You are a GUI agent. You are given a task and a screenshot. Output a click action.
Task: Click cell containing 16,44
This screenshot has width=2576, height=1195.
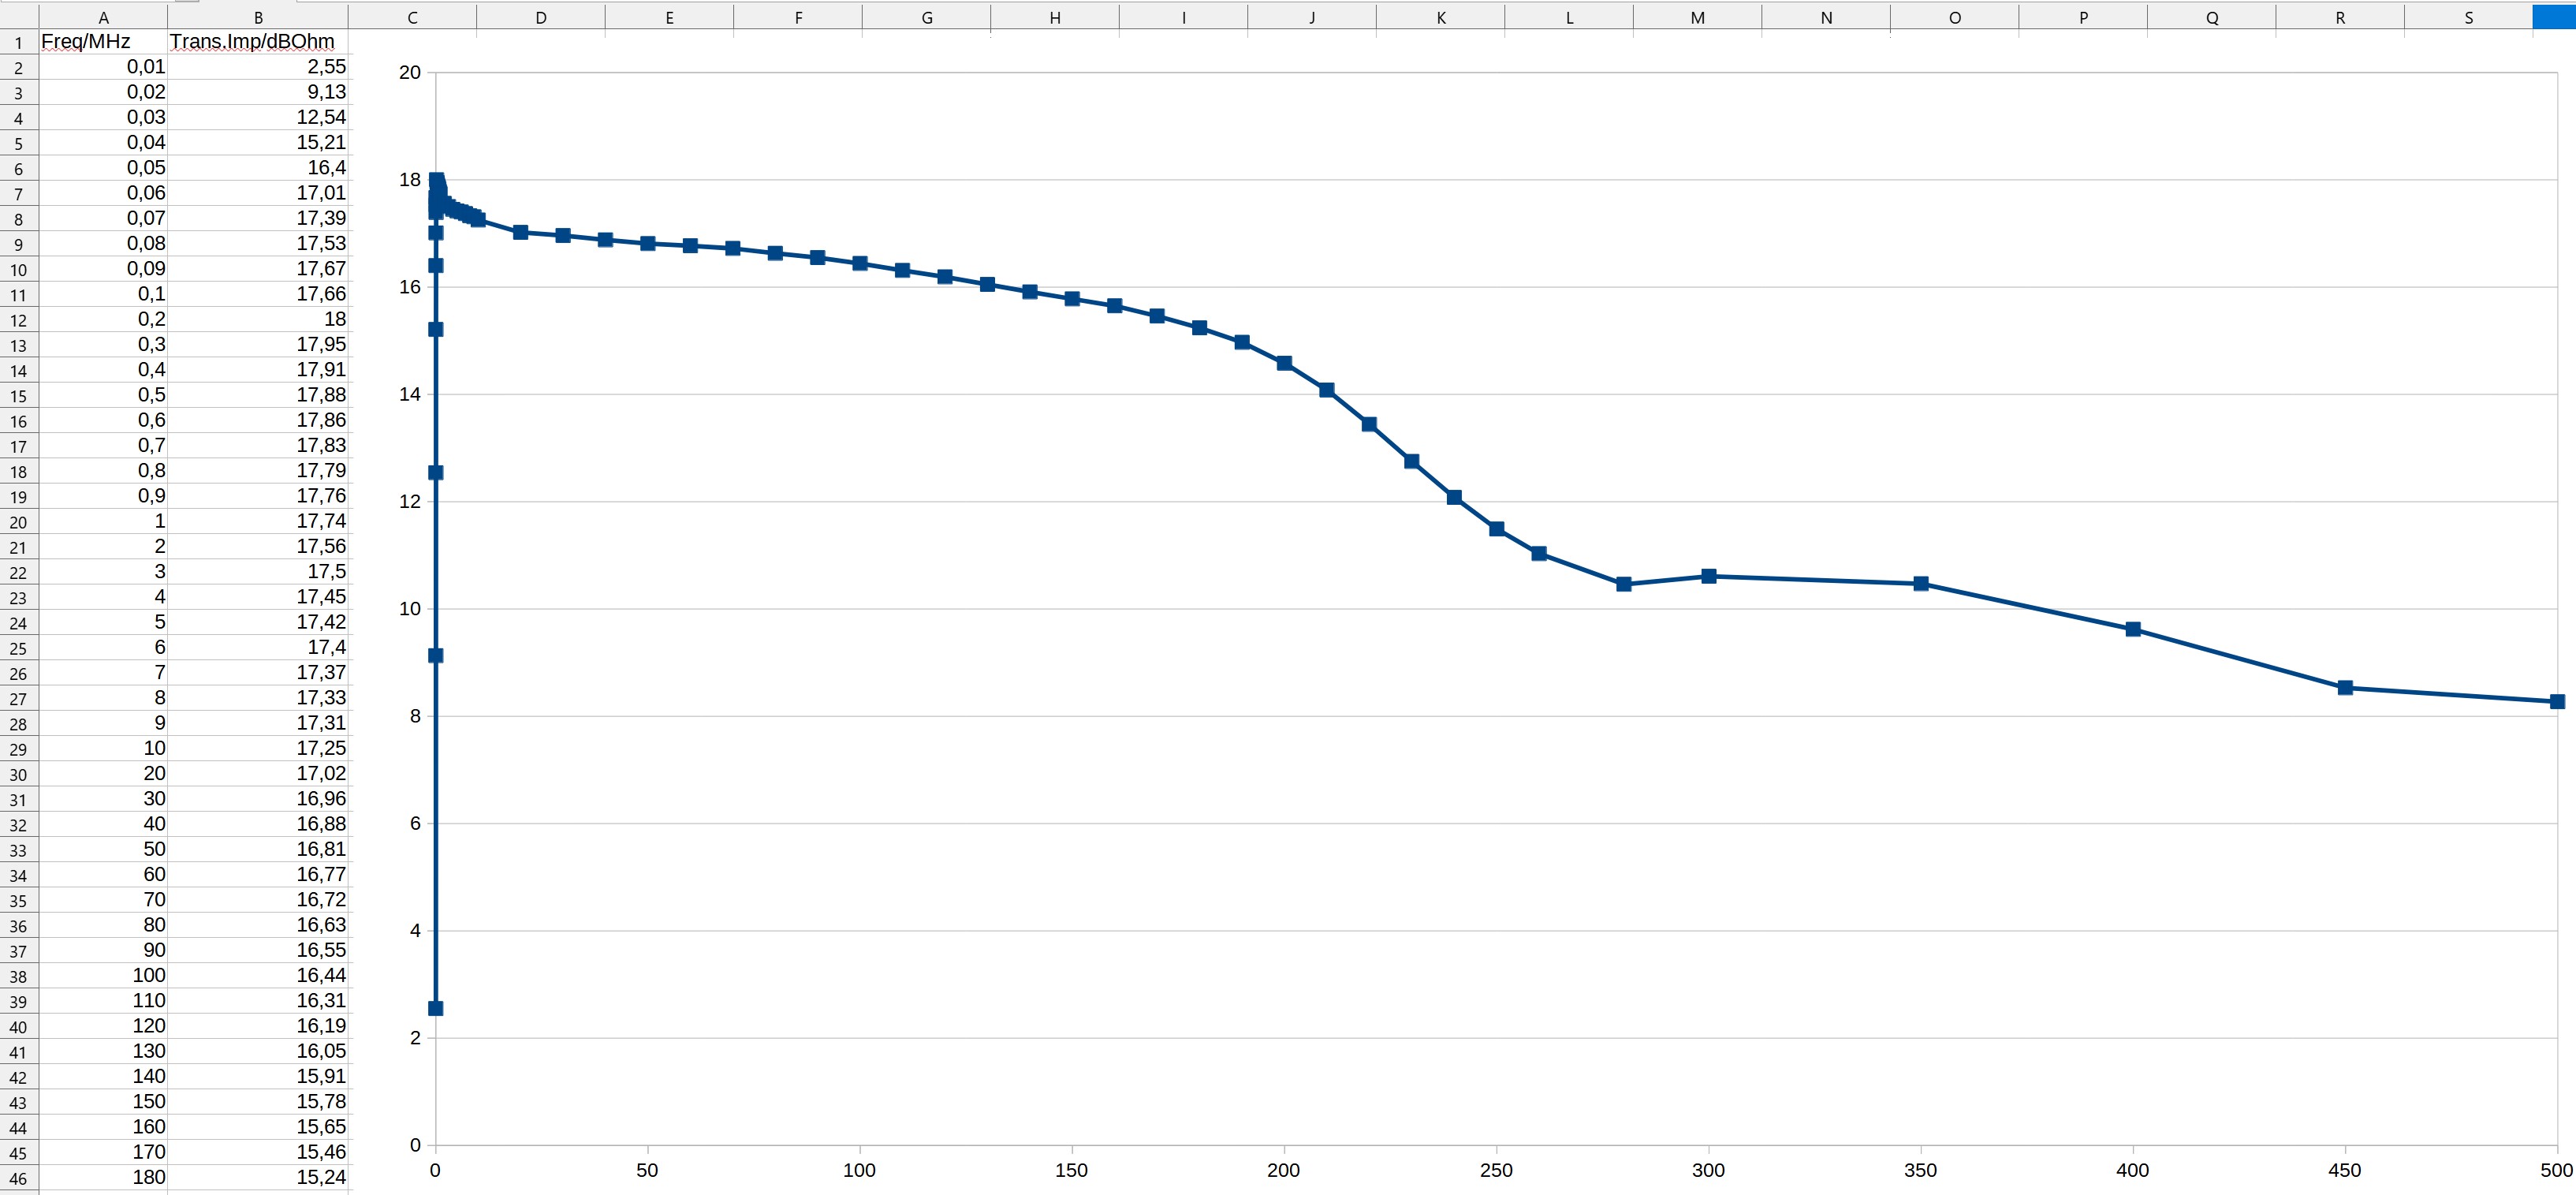258,975
